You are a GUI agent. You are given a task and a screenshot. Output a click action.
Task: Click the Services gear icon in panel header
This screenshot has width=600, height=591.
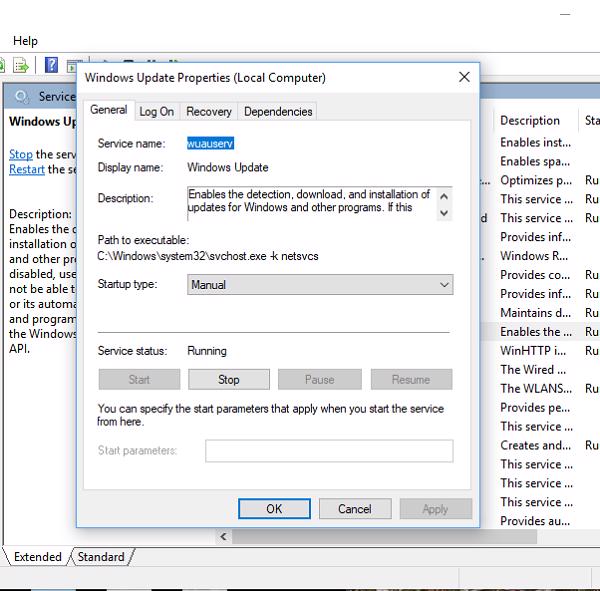pos(21,96)
